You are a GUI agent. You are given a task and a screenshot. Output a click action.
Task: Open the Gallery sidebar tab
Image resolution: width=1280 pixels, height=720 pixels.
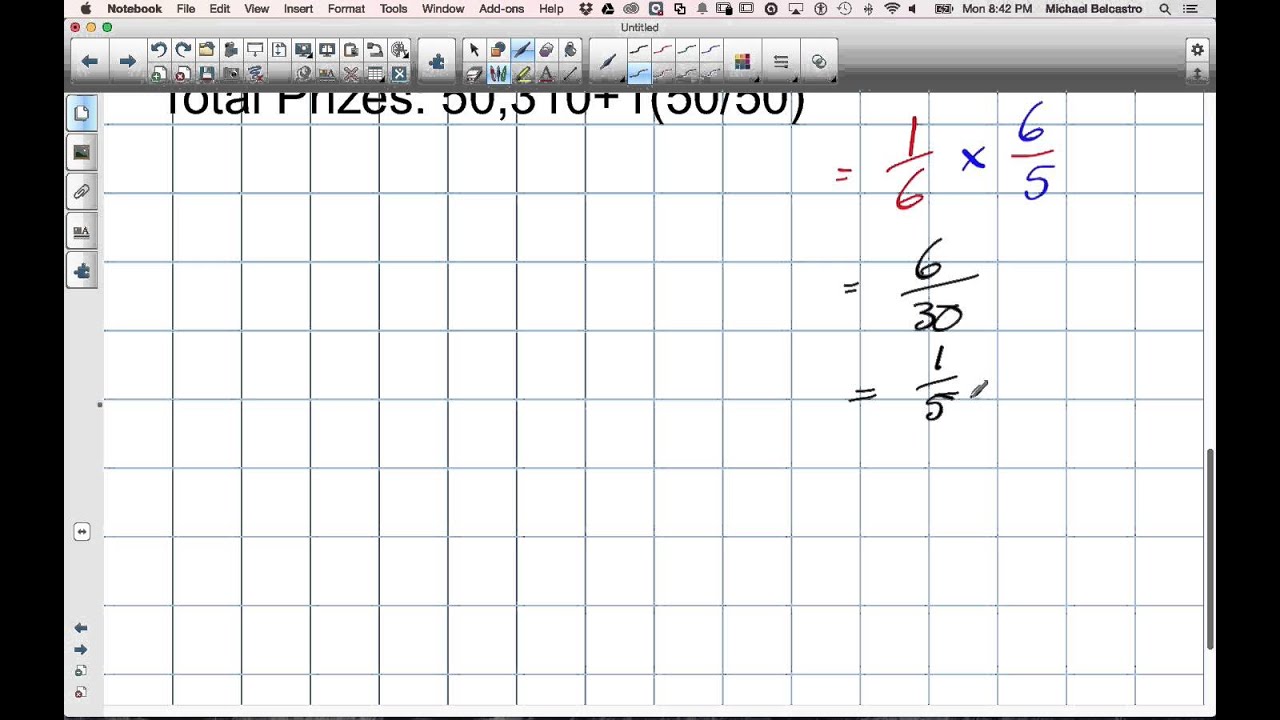pyautogui.click(x=81, y=153)
